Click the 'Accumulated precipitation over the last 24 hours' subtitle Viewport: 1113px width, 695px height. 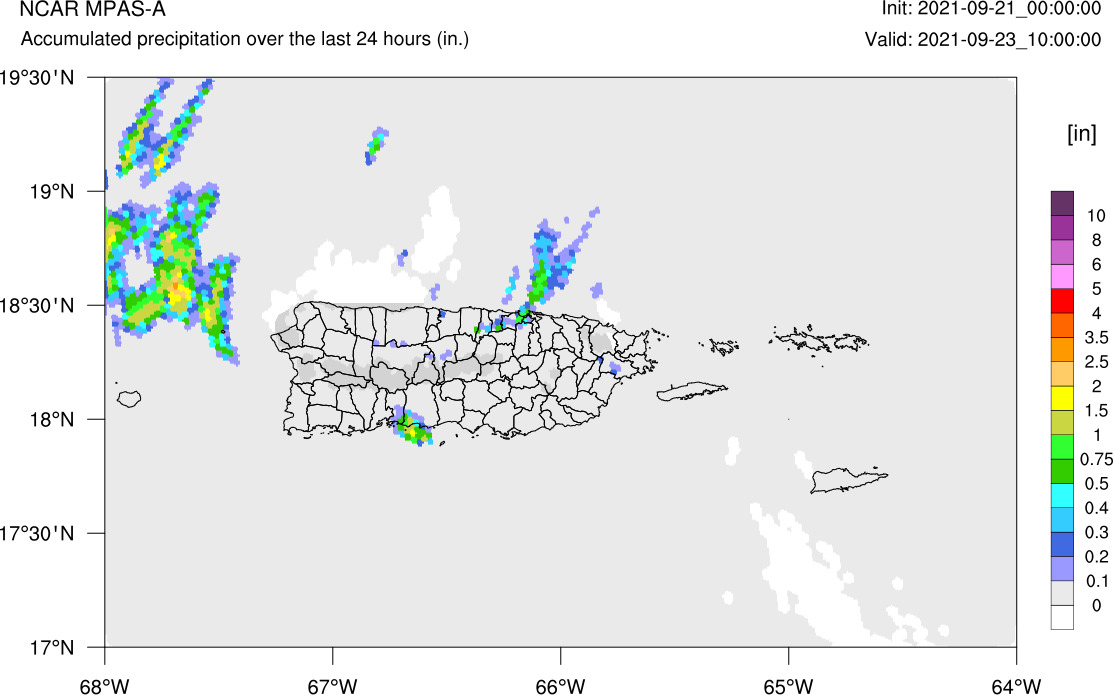click(x=245, y=38)
